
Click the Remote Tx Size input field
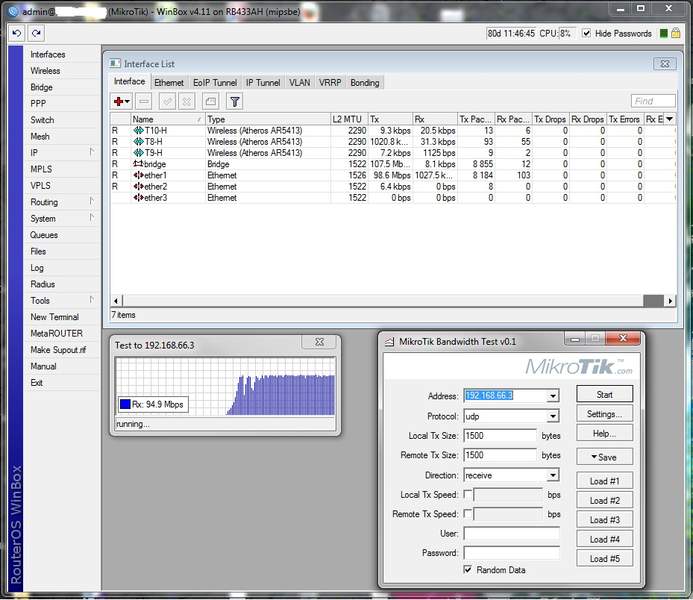point(499,455)
